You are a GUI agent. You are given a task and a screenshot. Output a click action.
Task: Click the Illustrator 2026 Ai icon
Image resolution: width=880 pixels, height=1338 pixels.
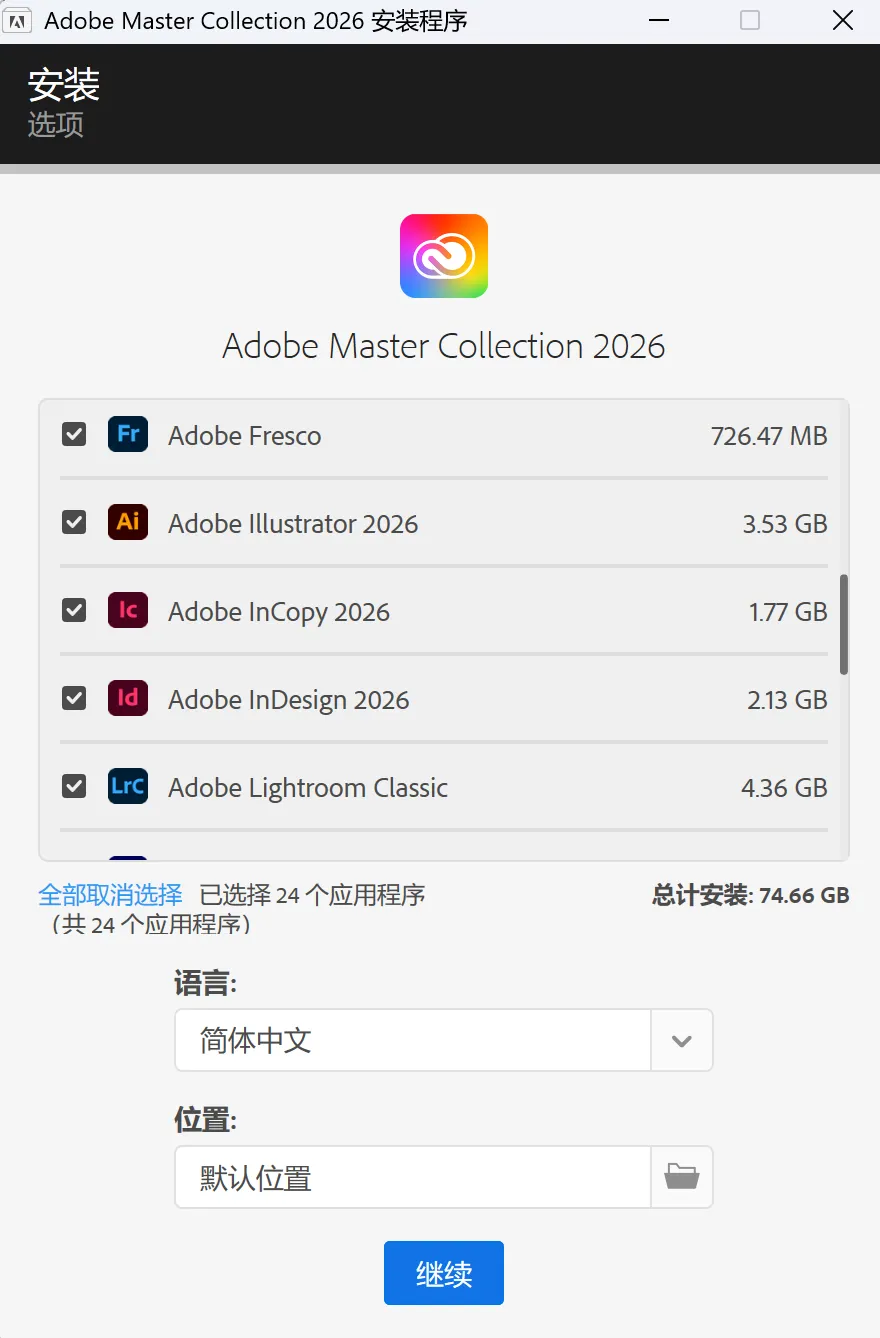(x=128, y=523)
